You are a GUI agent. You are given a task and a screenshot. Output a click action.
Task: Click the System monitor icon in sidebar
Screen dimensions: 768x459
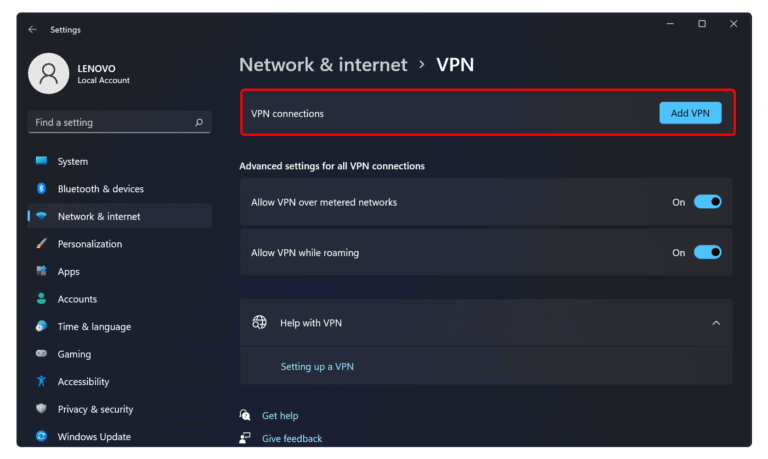pos(42,161)
